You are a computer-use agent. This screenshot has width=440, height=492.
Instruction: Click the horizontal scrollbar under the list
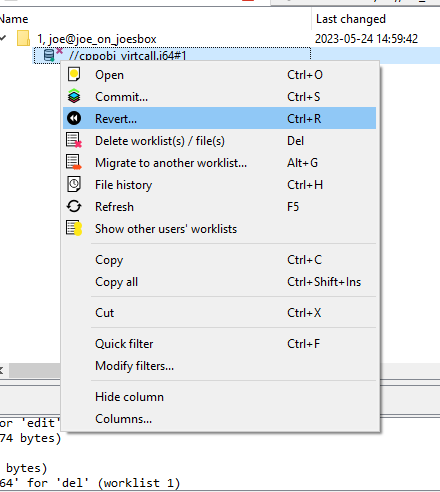point(35,370)
